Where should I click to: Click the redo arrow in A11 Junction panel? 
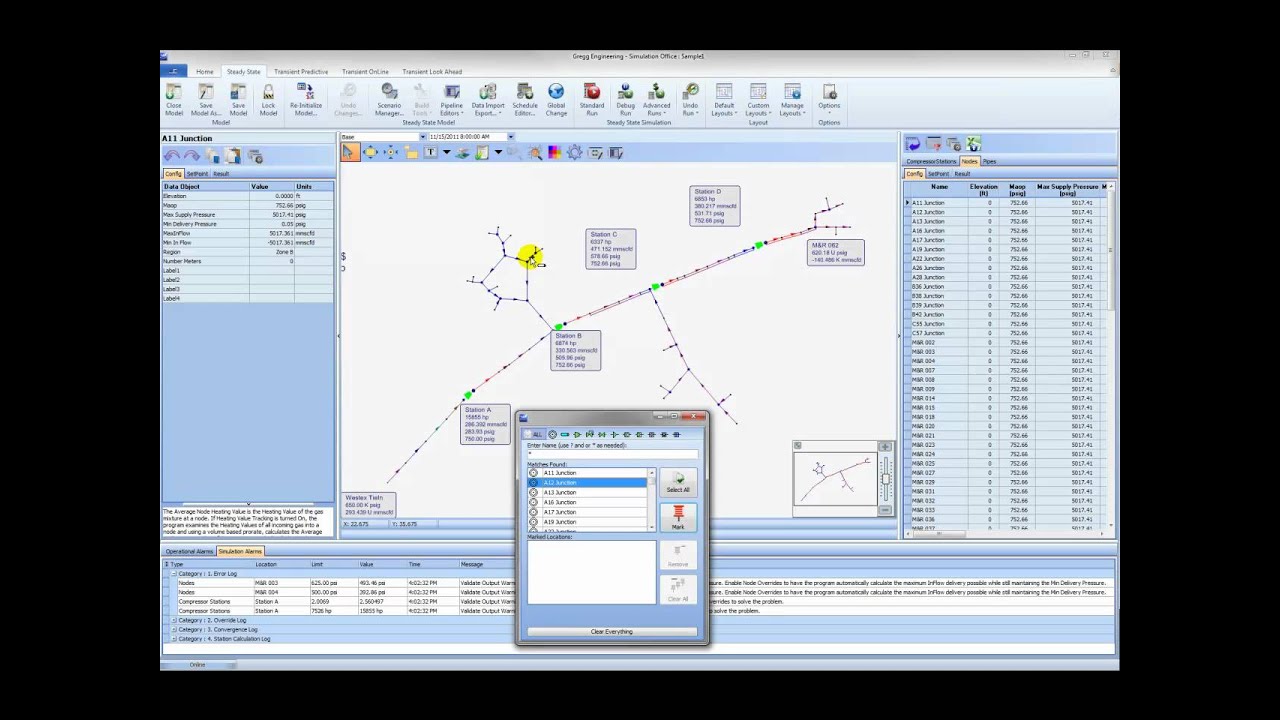[191, 156]
